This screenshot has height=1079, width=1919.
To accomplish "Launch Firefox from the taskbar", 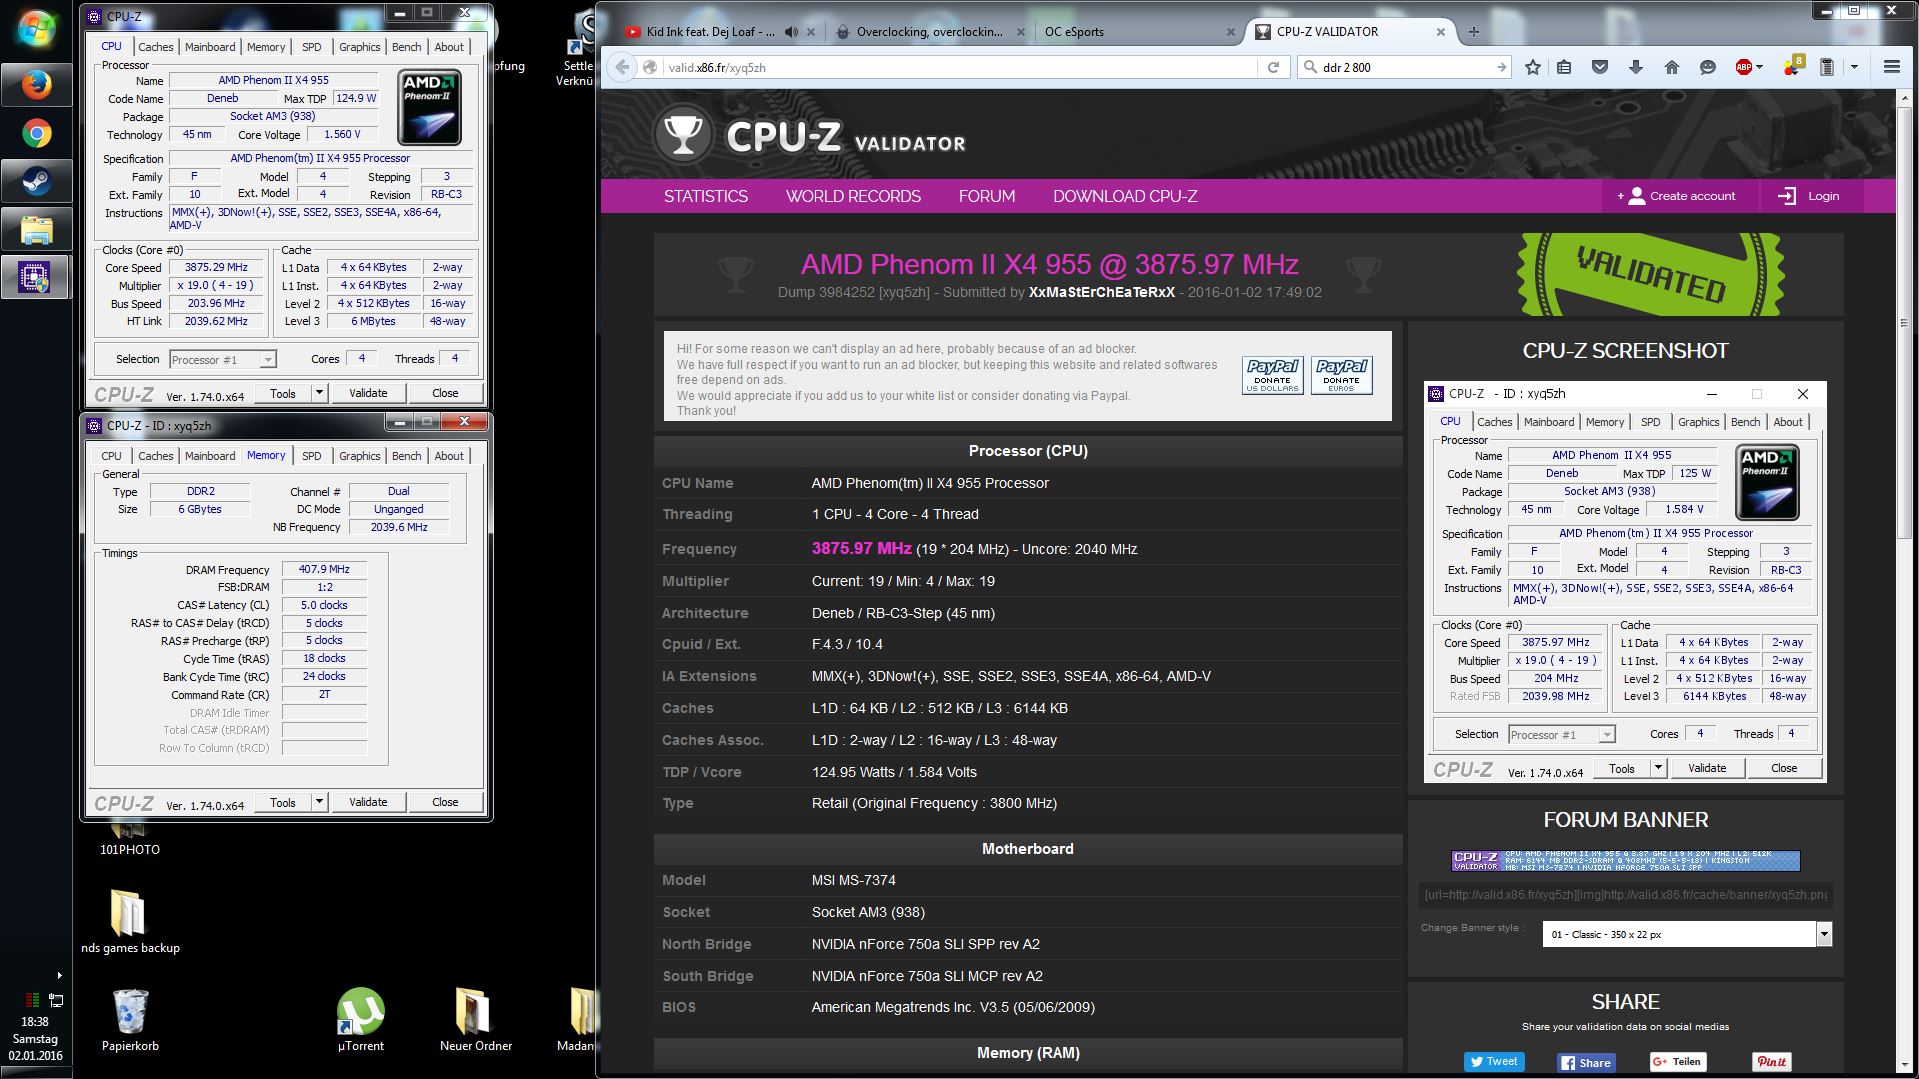I will (x=36, y=85).
